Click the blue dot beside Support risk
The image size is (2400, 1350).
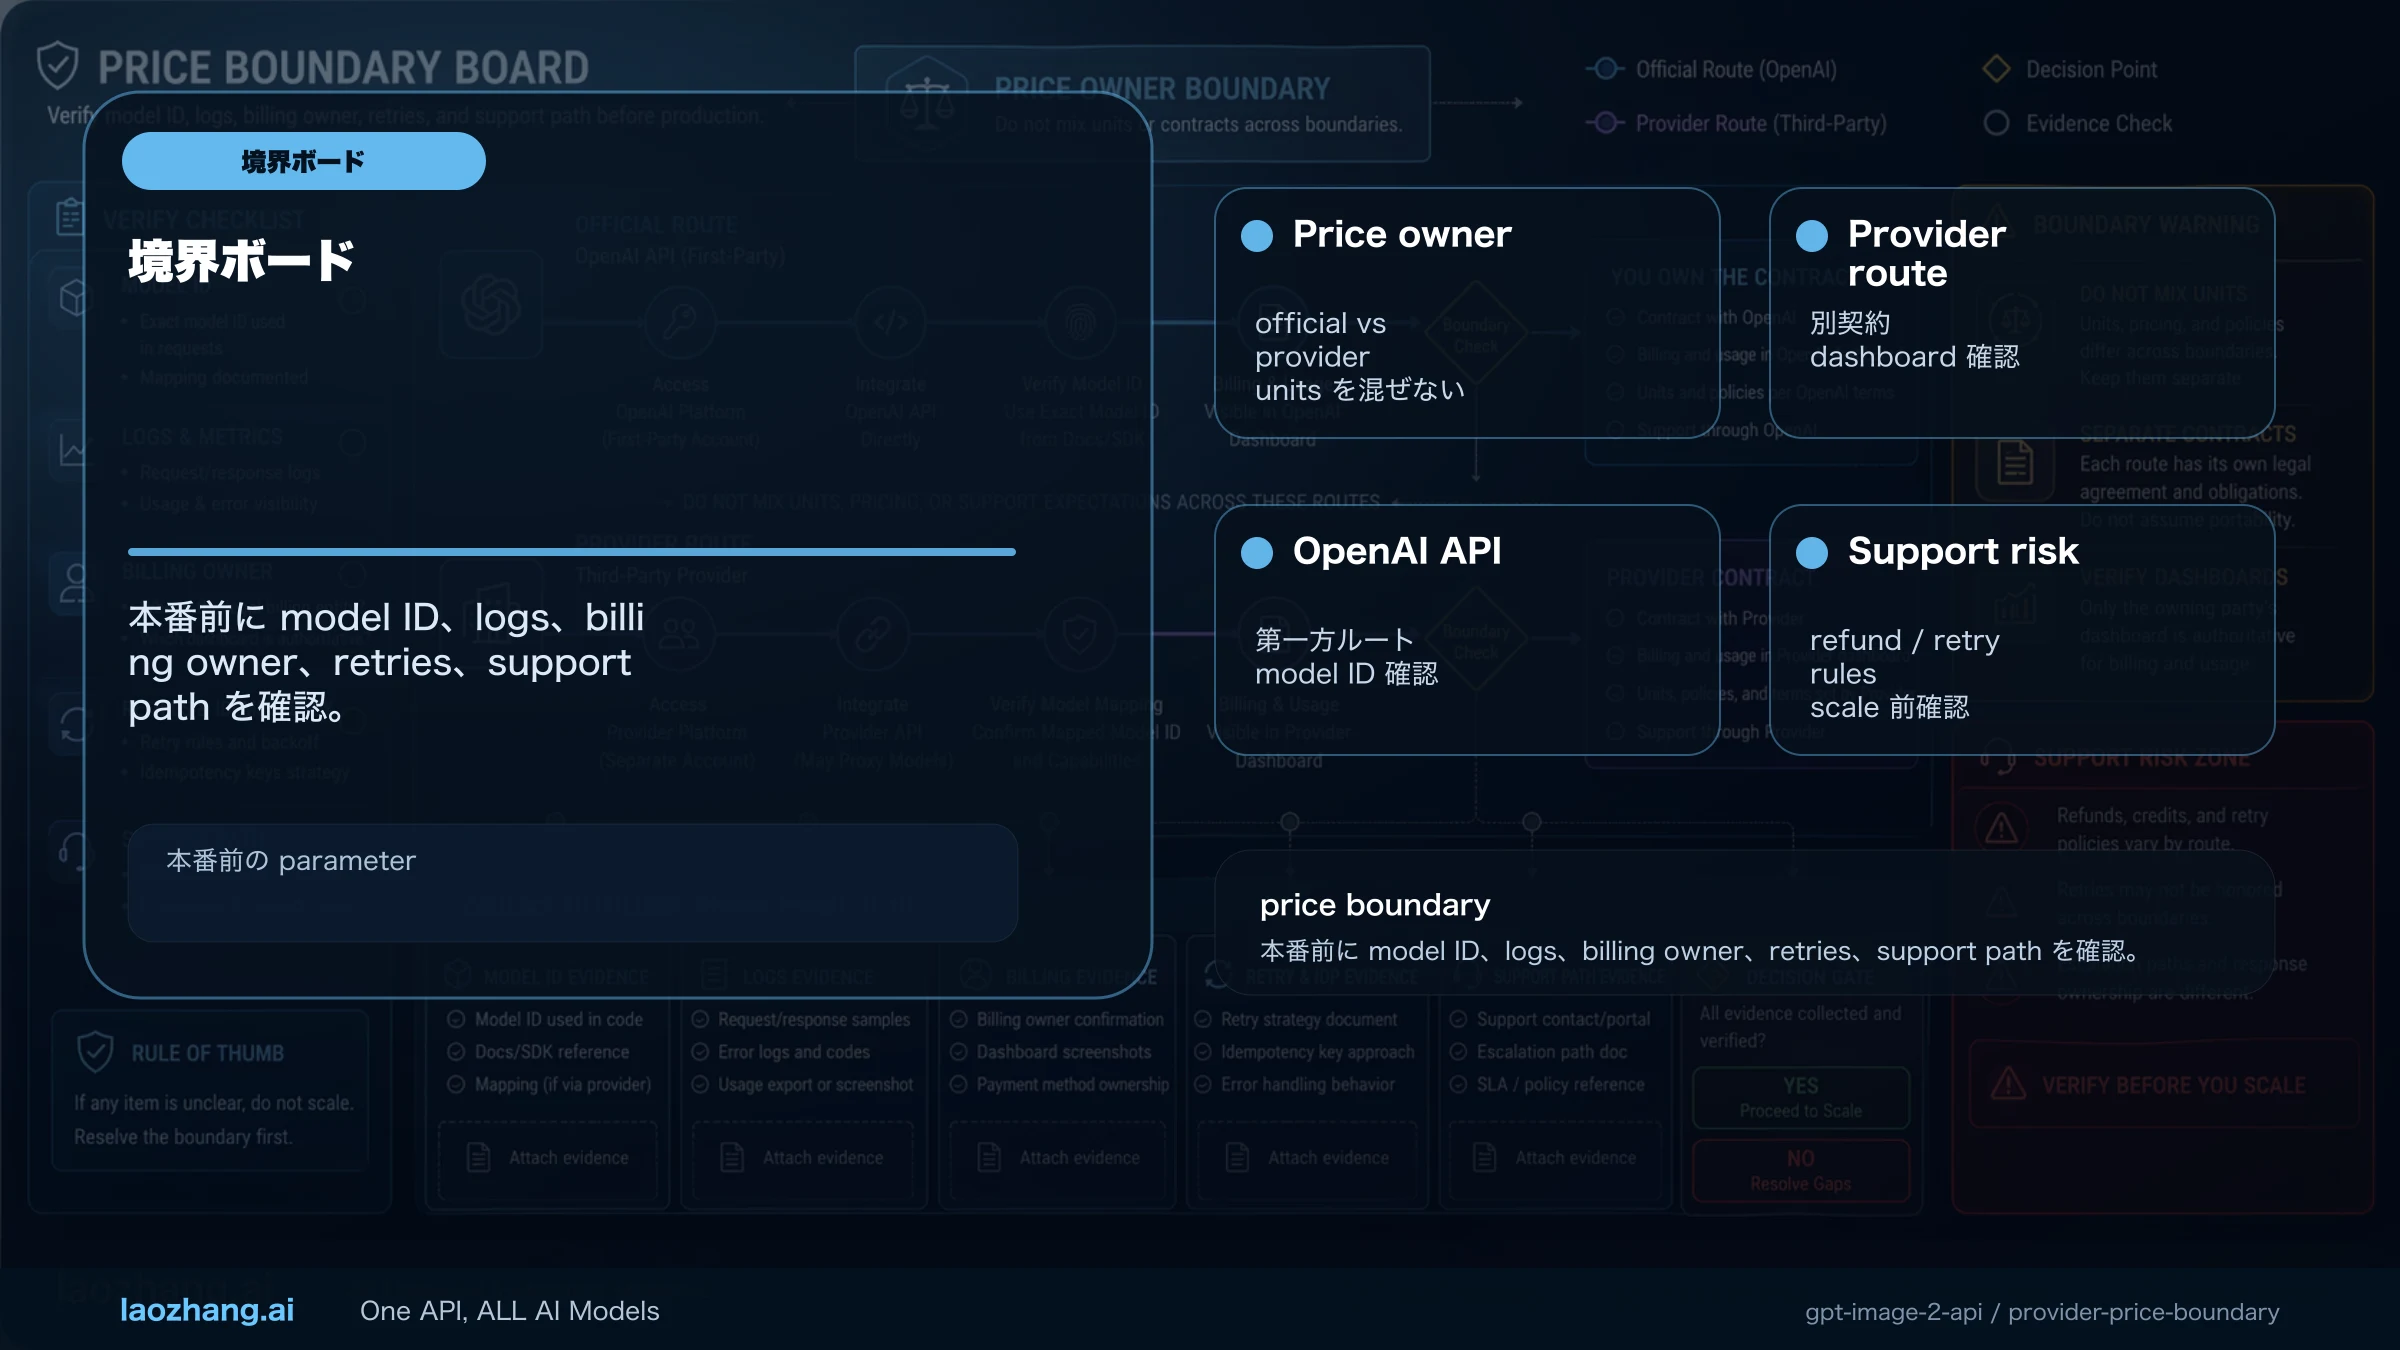click(x=1812, y=553)
